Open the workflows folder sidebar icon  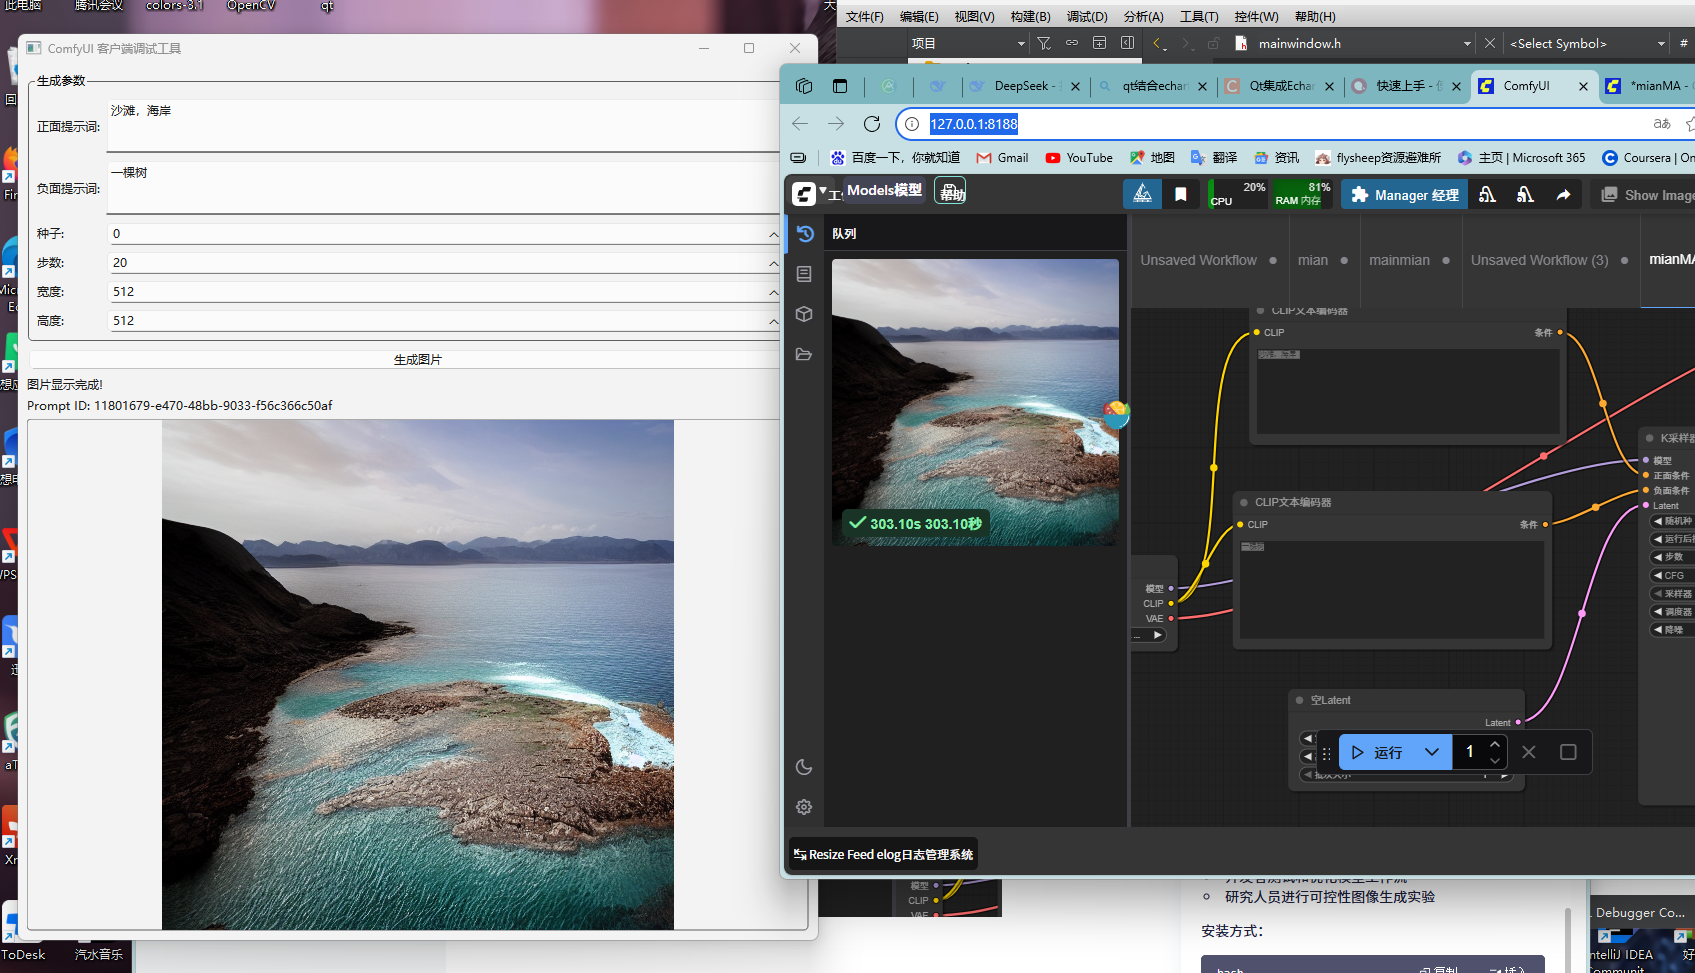pyautogui.click(x=804, y=354)
